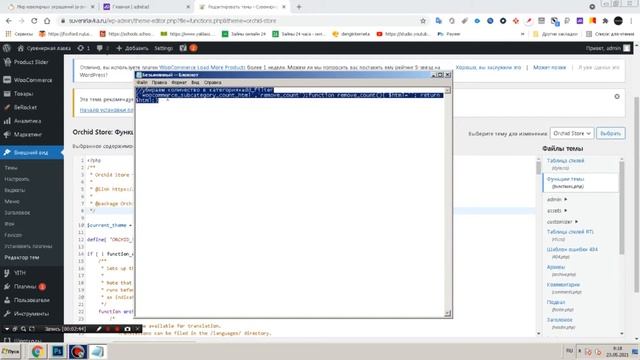Click the WordPress logo in admin bar
Screen dimensions: 640x360
(x=7, y=48)
